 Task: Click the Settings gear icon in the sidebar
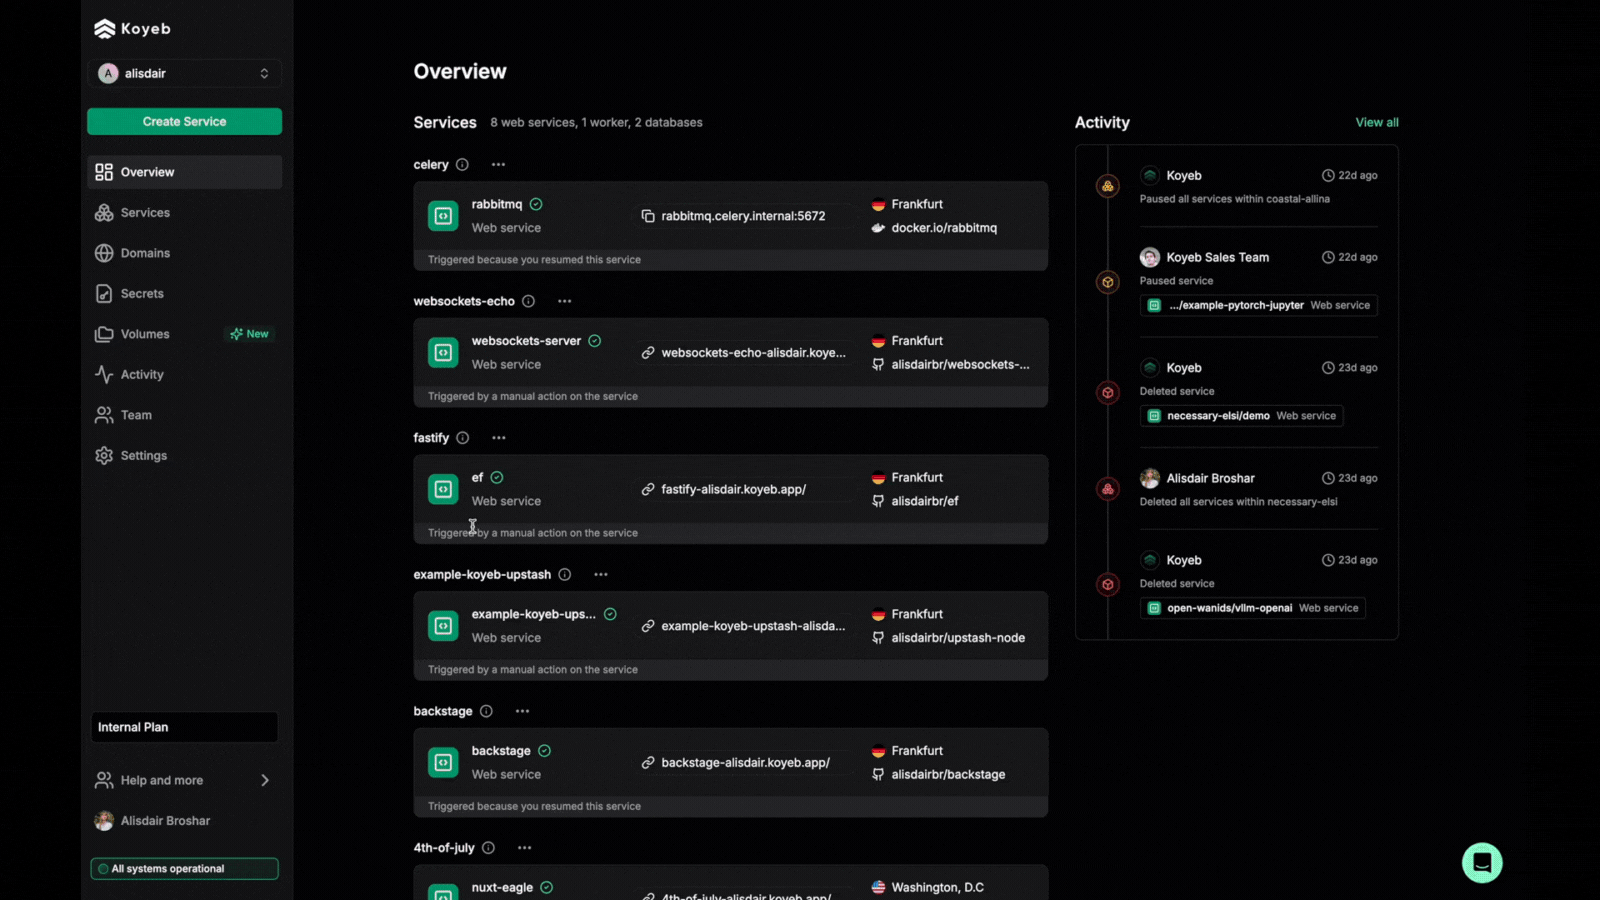click(x=104, y=456)
